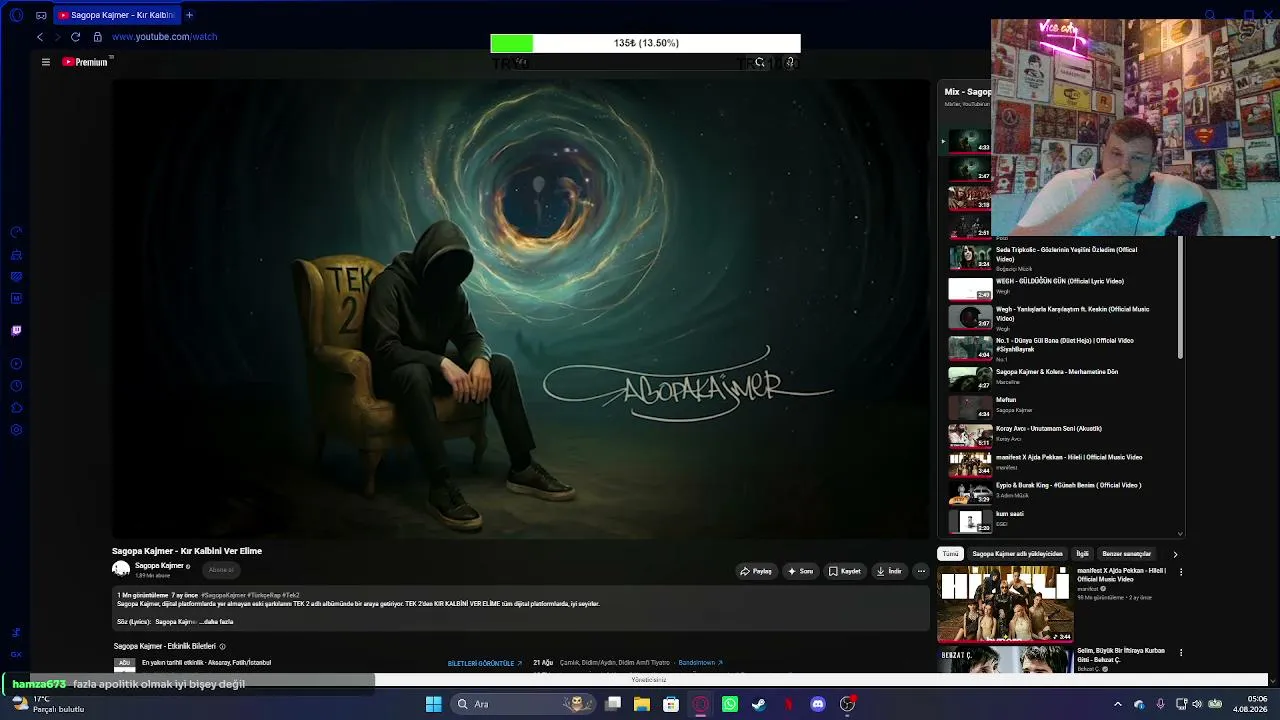Play the Sagopa Kajmer video player

(521, 309)
